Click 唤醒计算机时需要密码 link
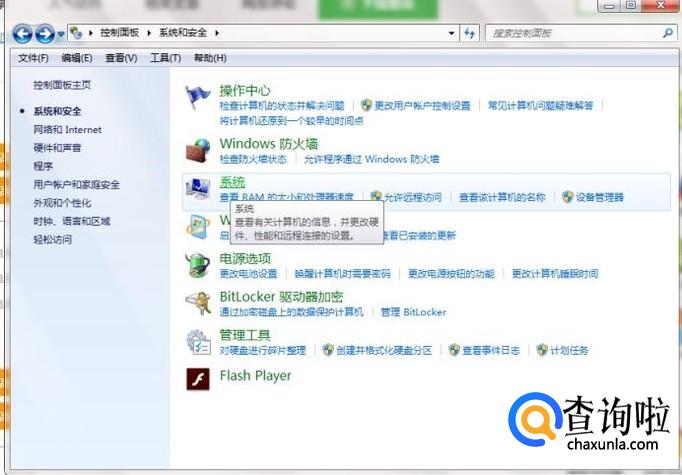 point(342,274)
